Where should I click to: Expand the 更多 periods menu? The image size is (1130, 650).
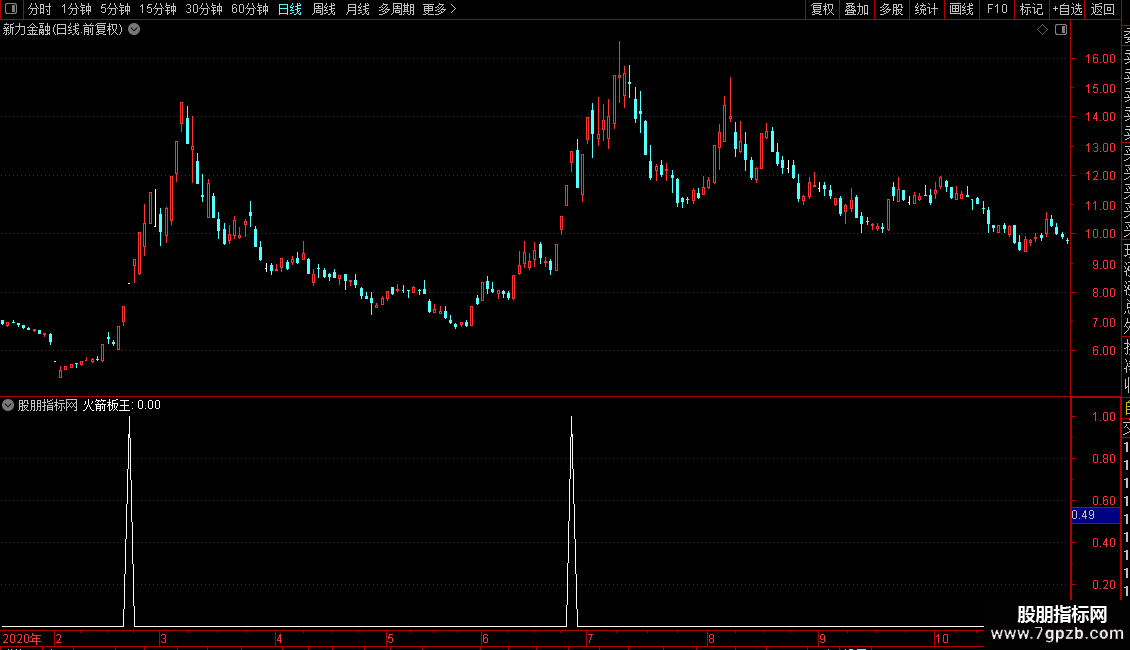(x=439, y=9)
